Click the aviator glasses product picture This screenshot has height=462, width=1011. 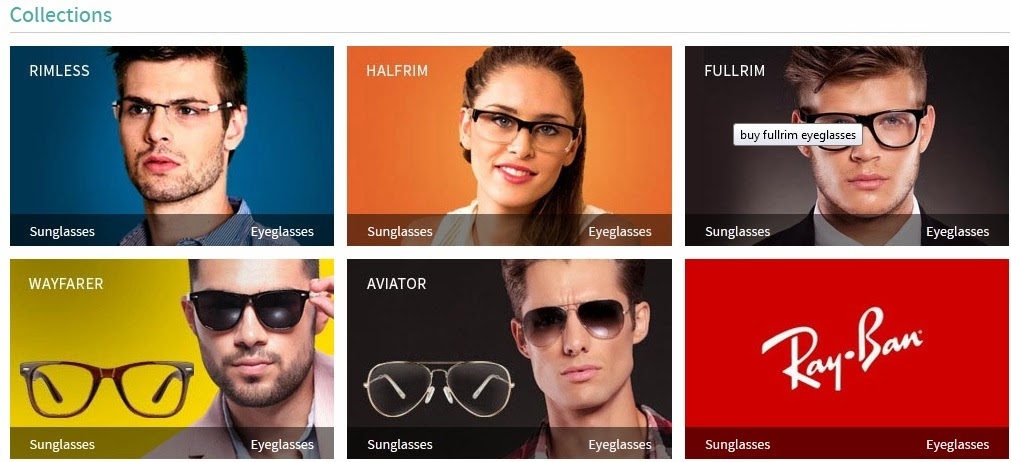tap(440, 388)
